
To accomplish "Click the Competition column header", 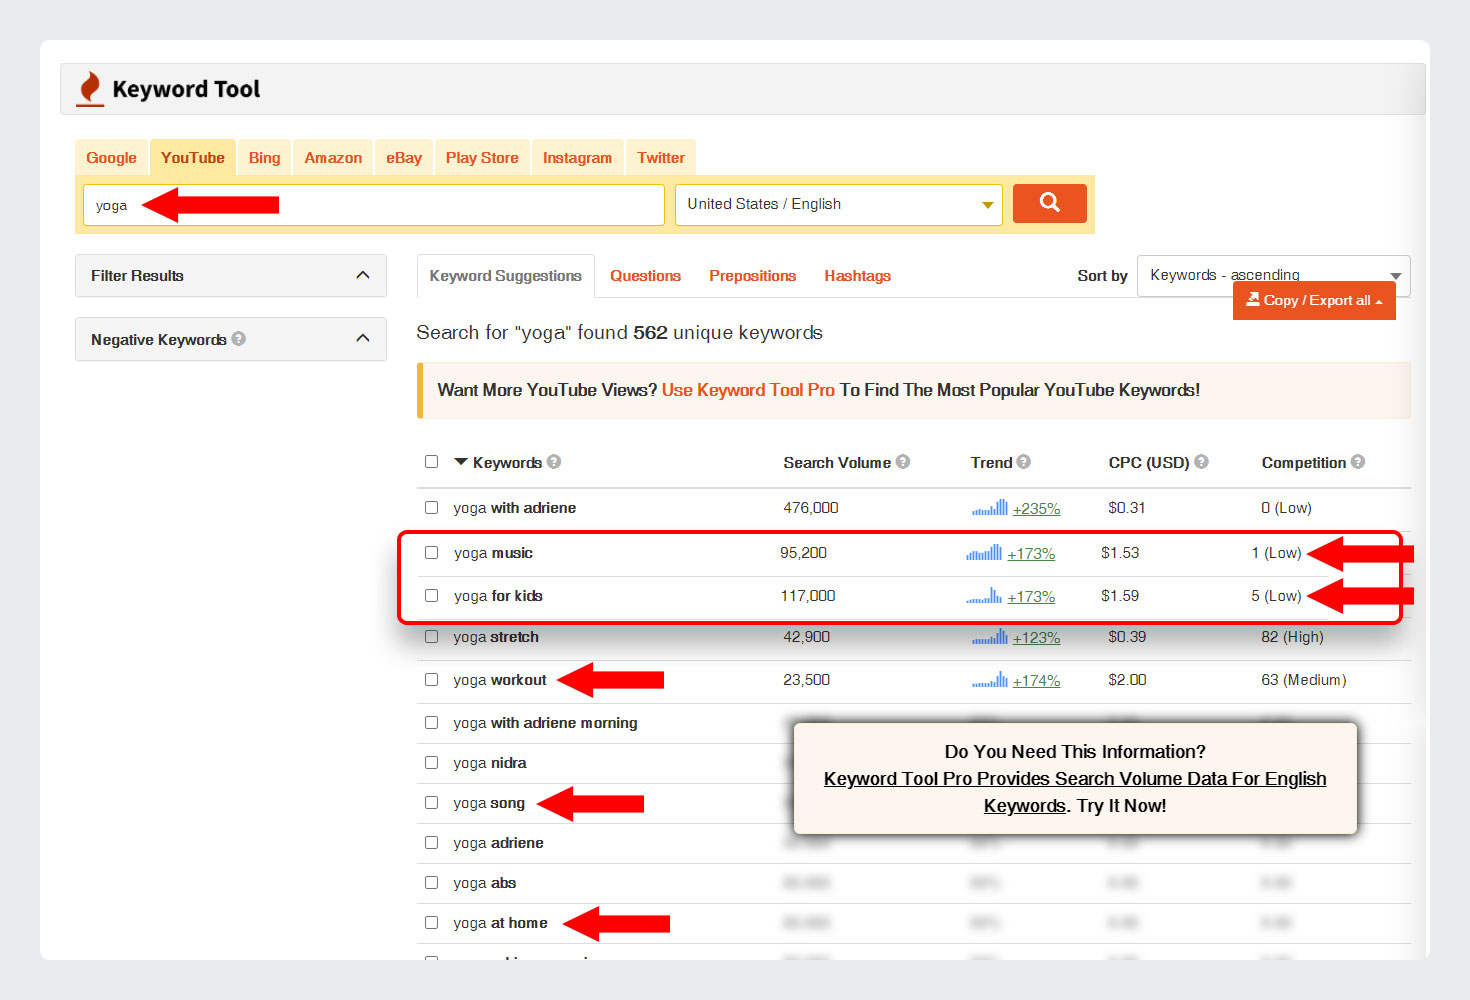I will (1304, 462).
